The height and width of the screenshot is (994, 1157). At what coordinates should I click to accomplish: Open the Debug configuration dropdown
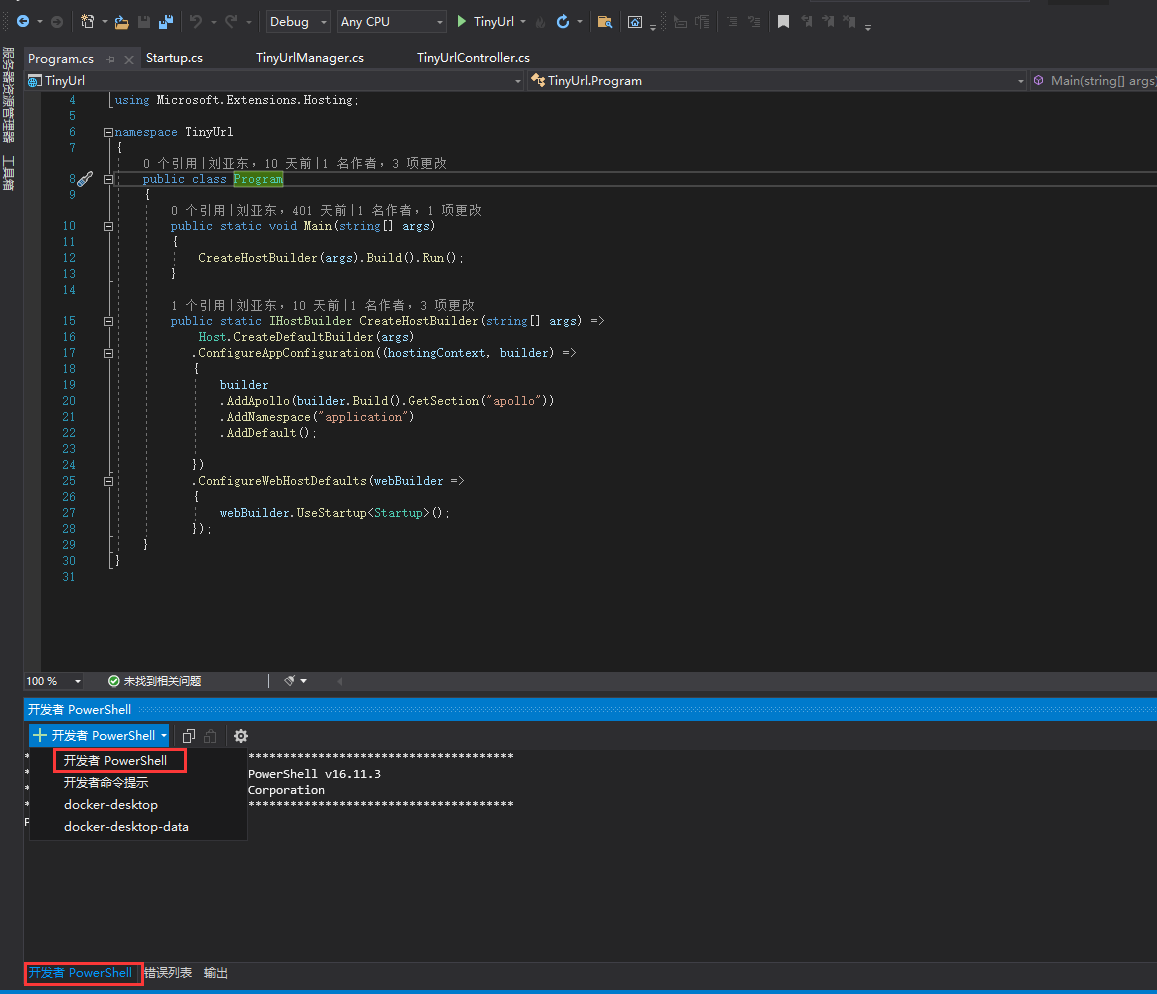(298, 21)
